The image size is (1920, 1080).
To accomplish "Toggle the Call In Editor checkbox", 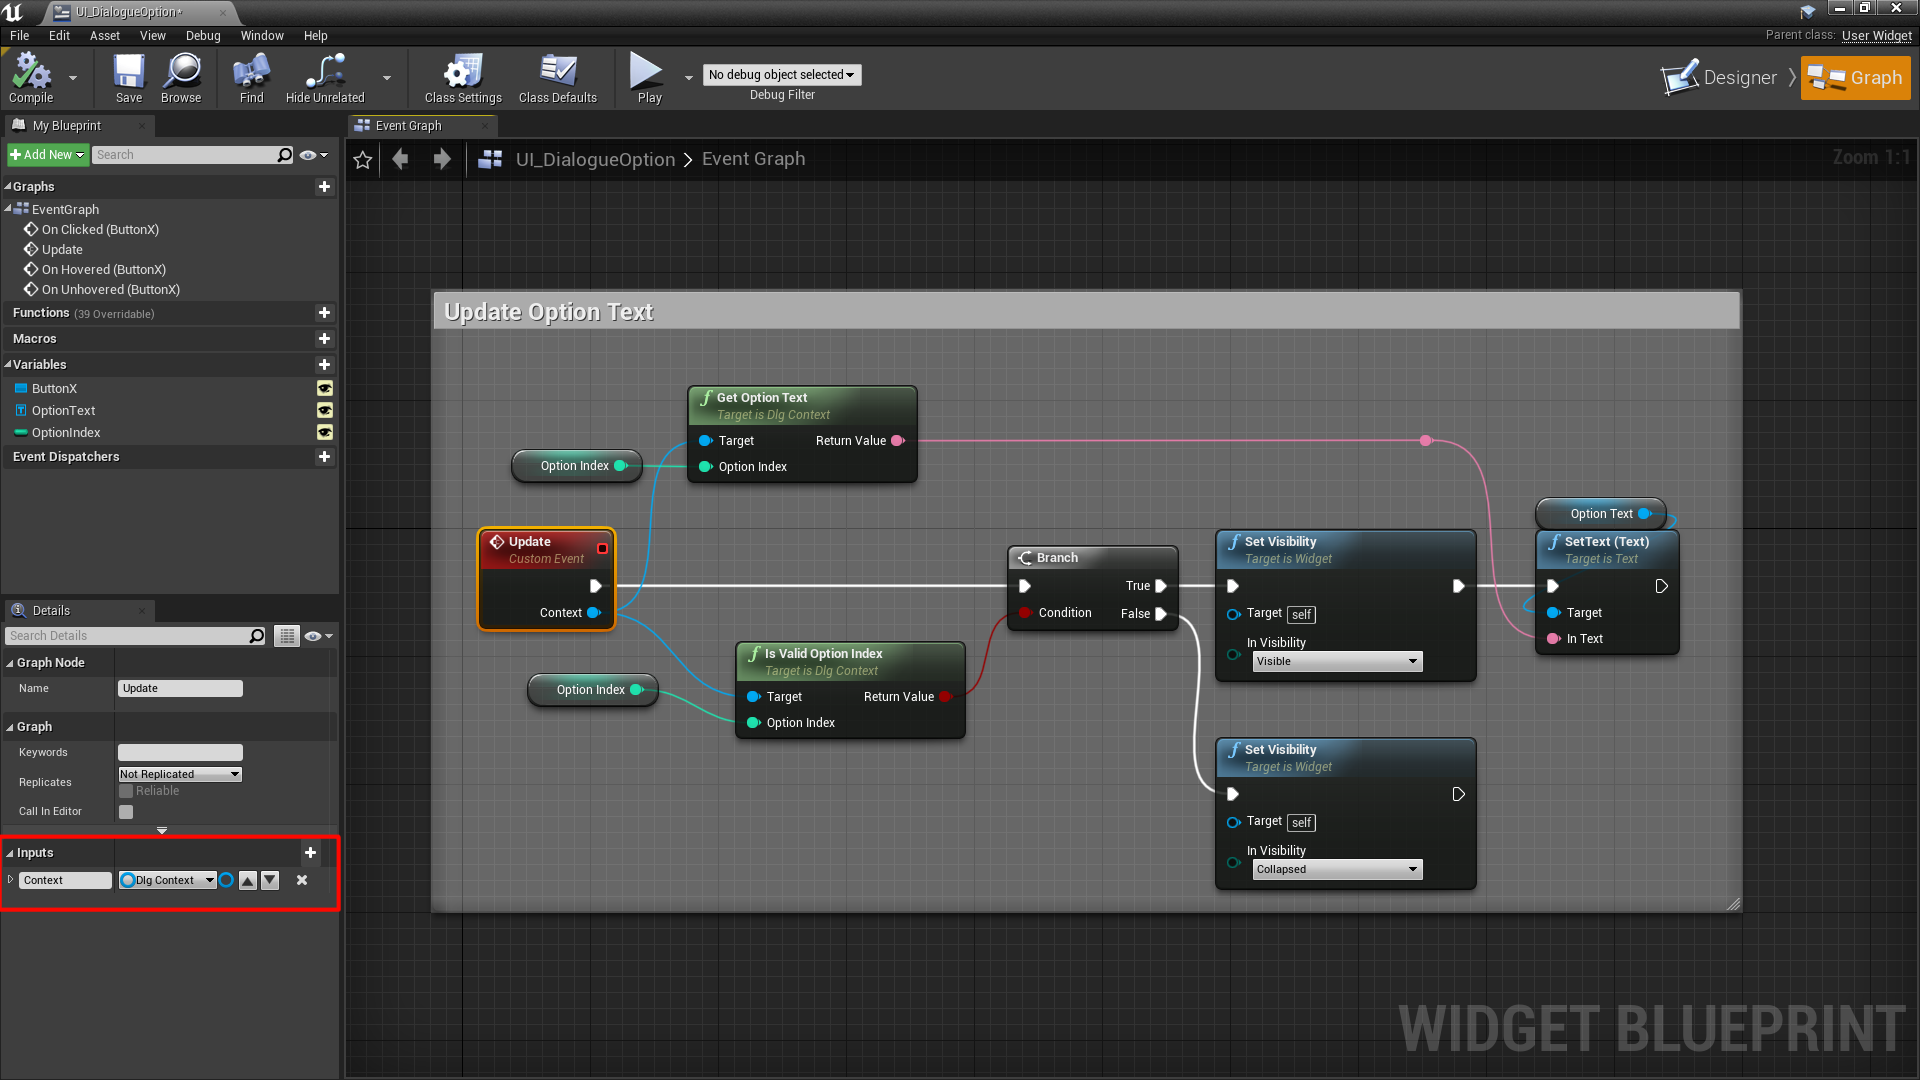I will coord(126,812).
